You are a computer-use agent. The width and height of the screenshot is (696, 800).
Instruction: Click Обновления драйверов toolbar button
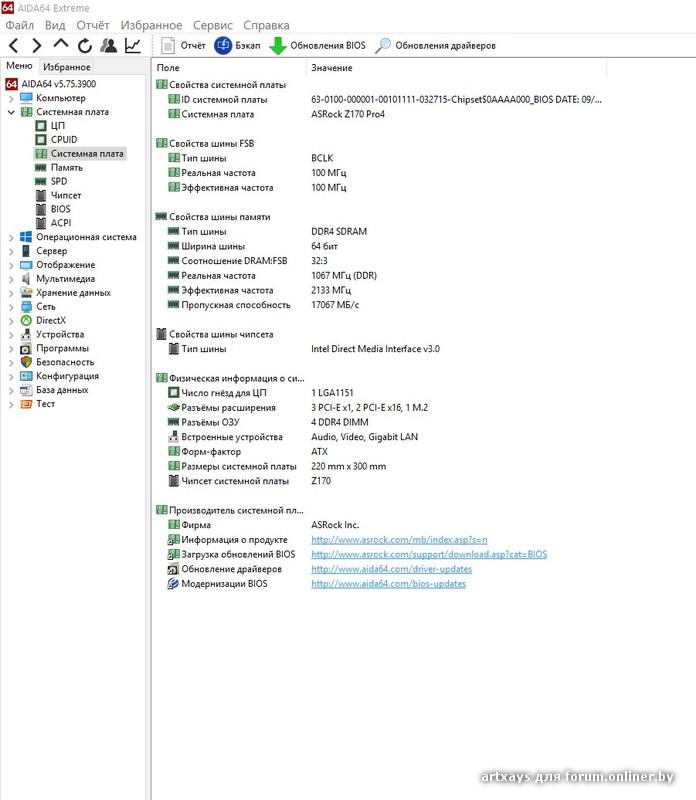[435, 45]
